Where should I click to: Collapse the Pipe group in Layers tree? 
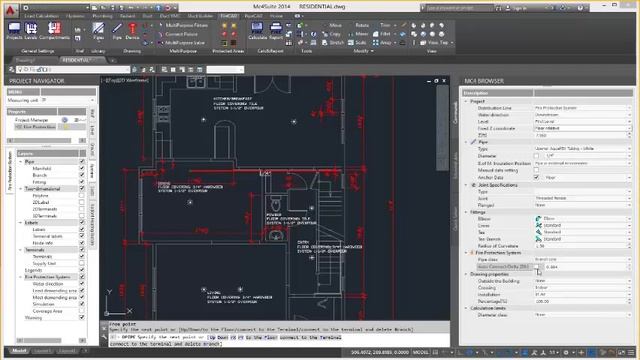pyautogui.click(x=21, y=162)
